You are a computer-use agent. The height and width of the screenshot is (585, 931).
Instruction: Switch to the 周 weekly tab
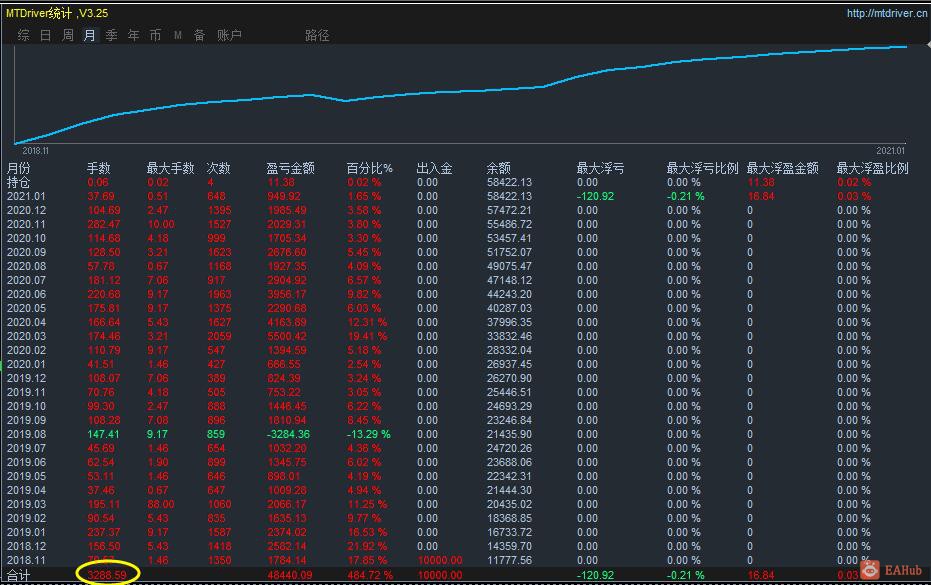pyautogui.click(x=68, y=35)
